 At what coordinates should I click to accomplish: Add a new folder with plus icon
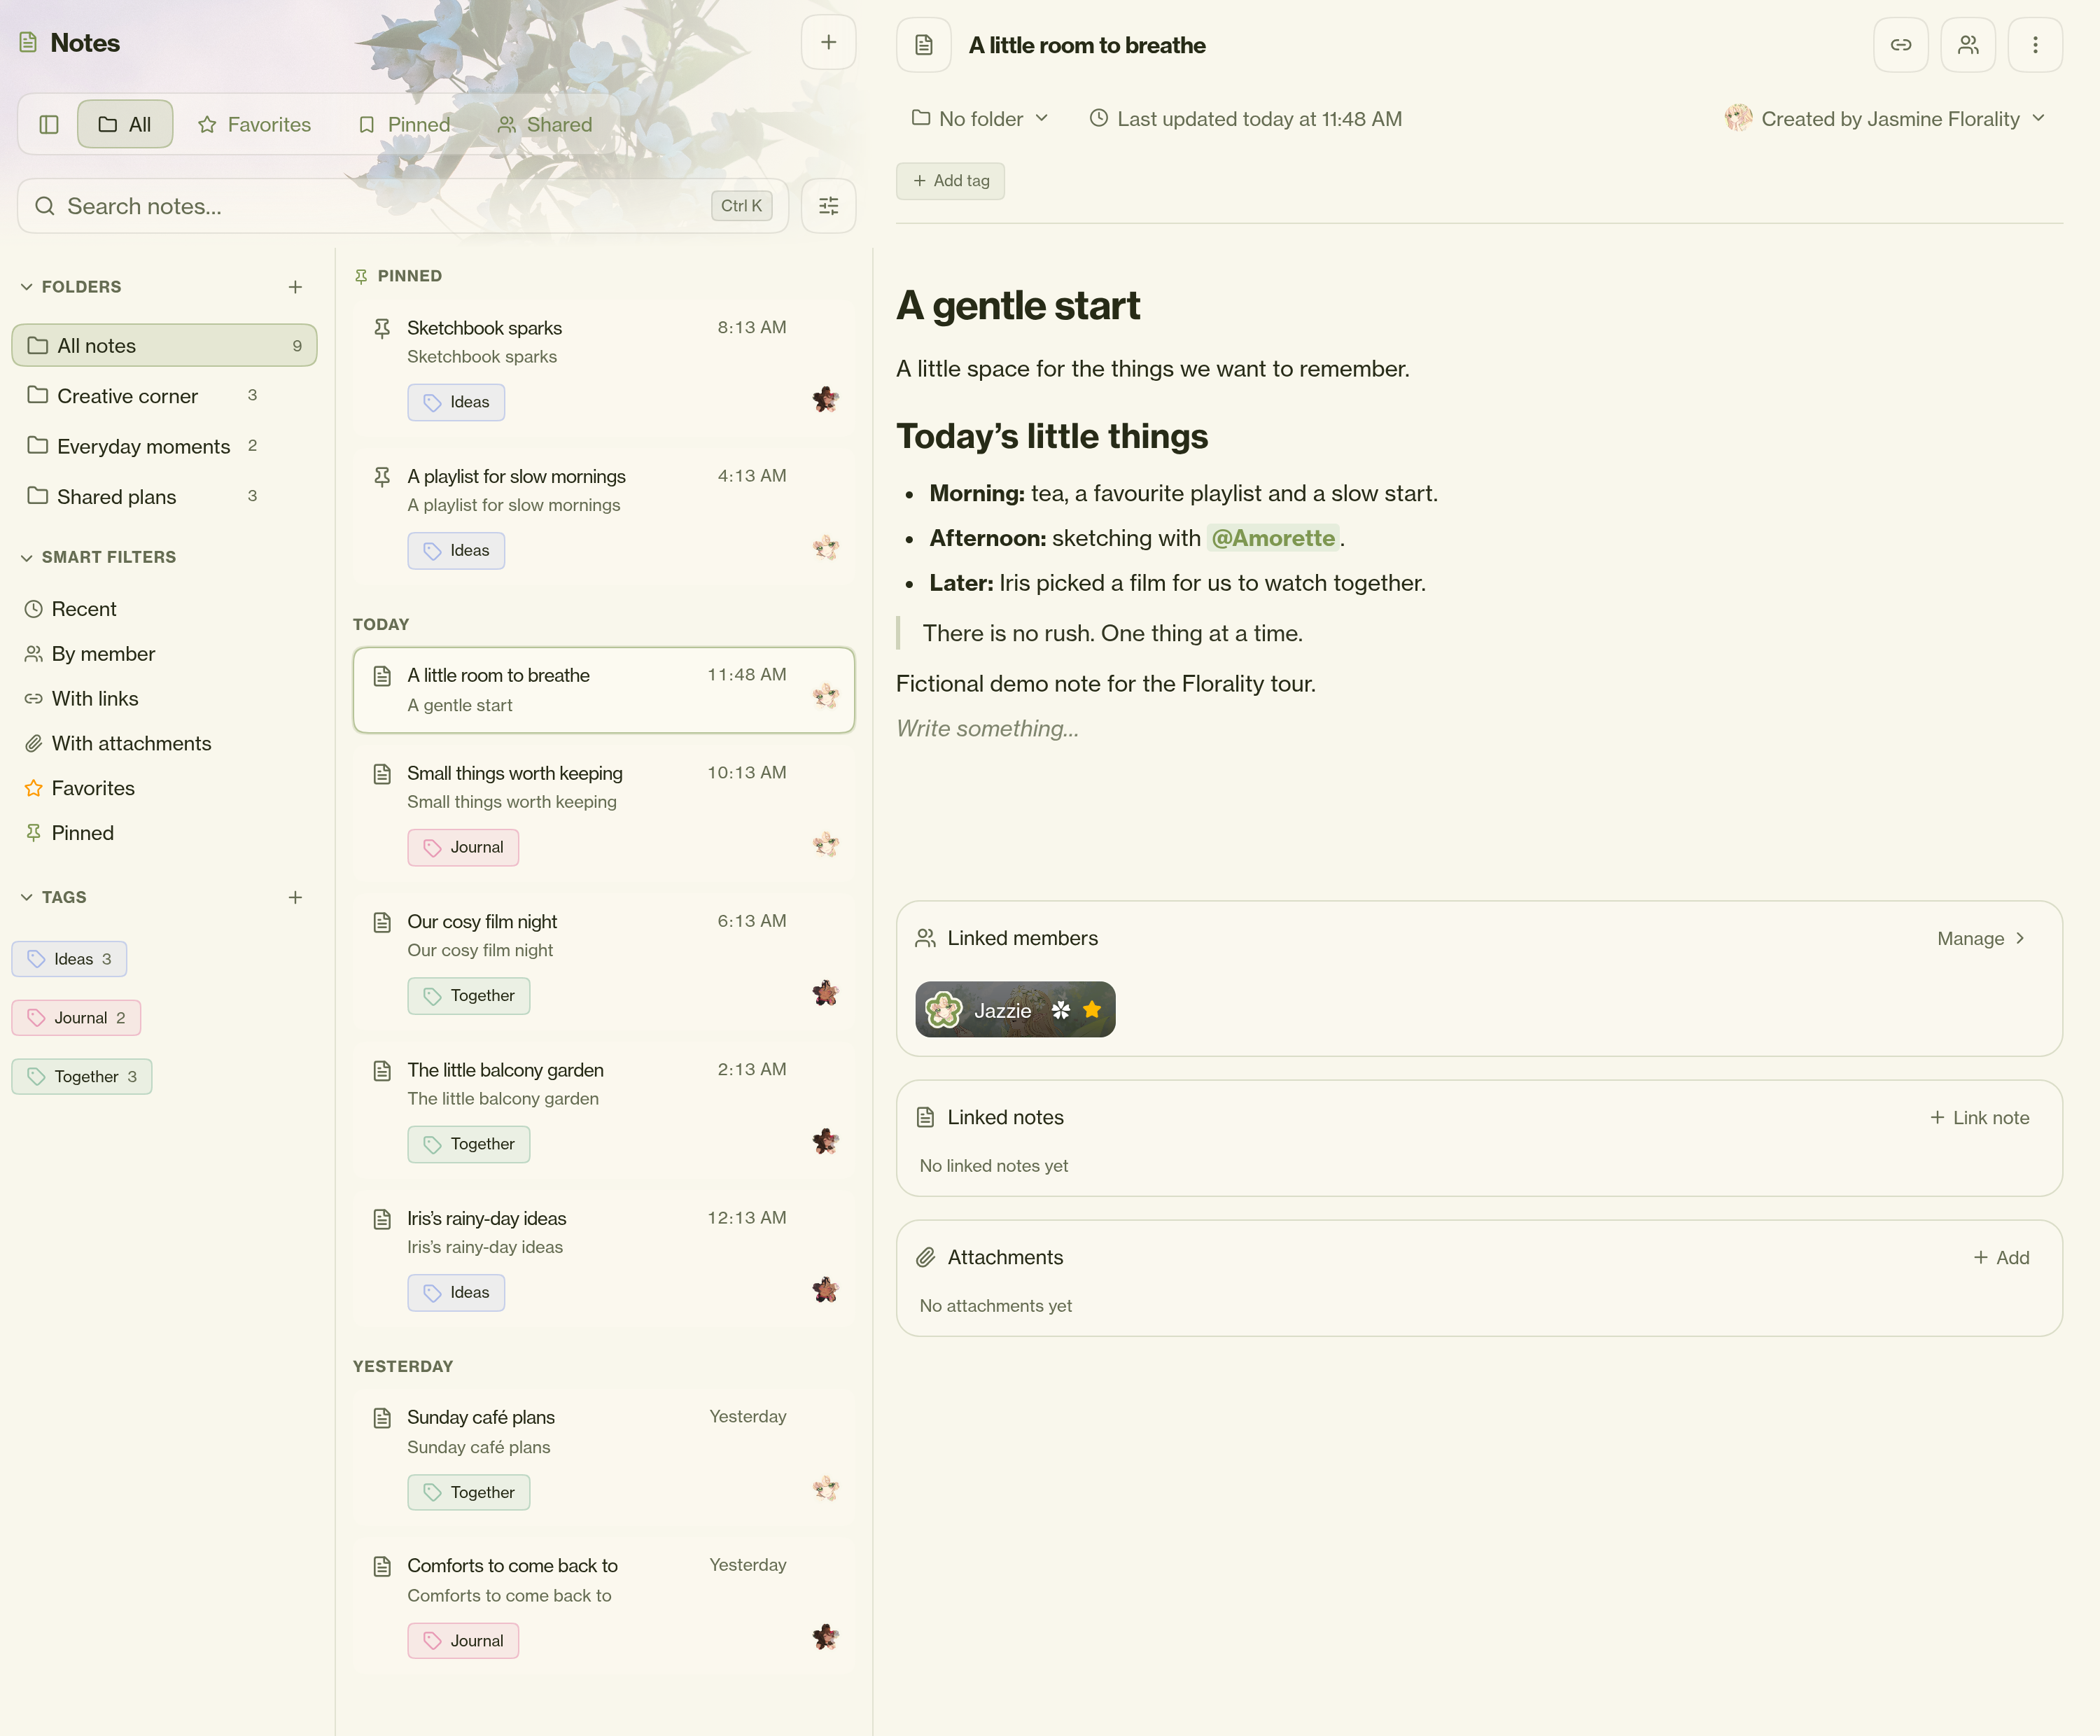(x=295, y=287)
